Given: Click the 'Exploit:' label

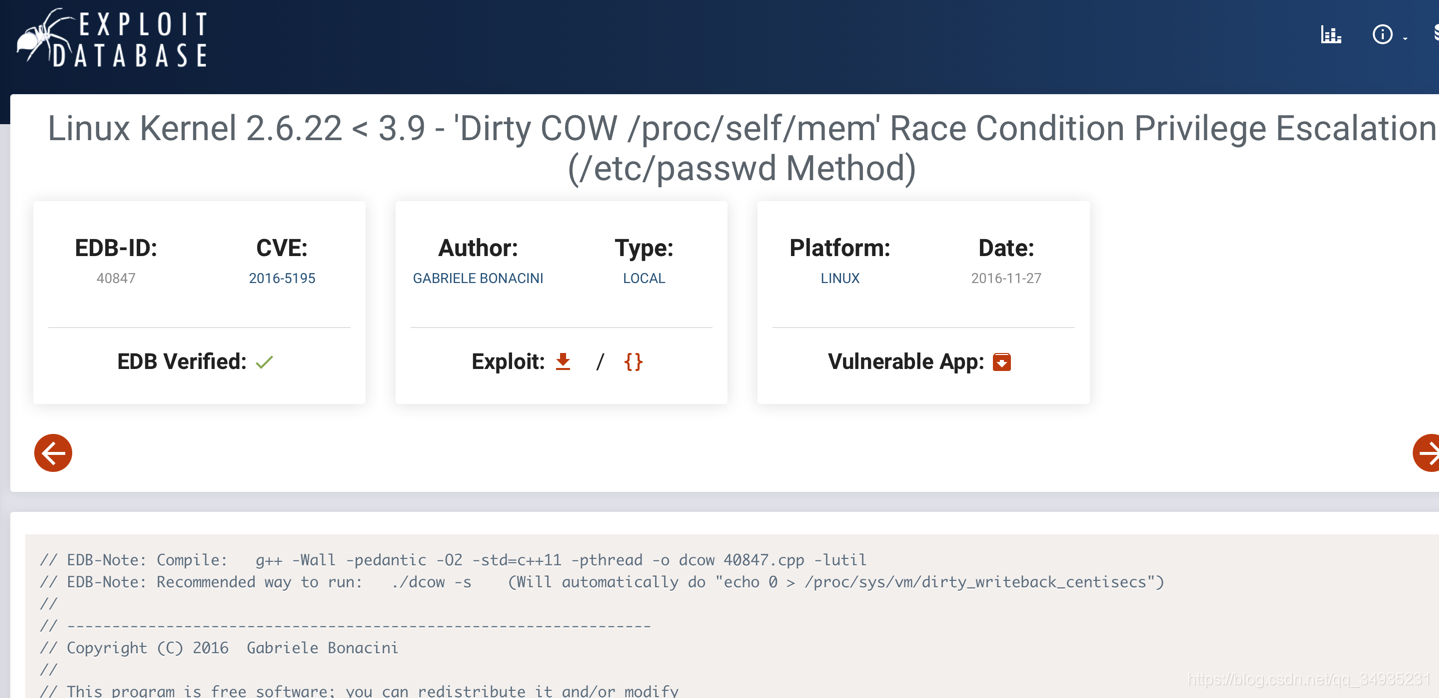Looking at the screenshot, I should 509,362.
